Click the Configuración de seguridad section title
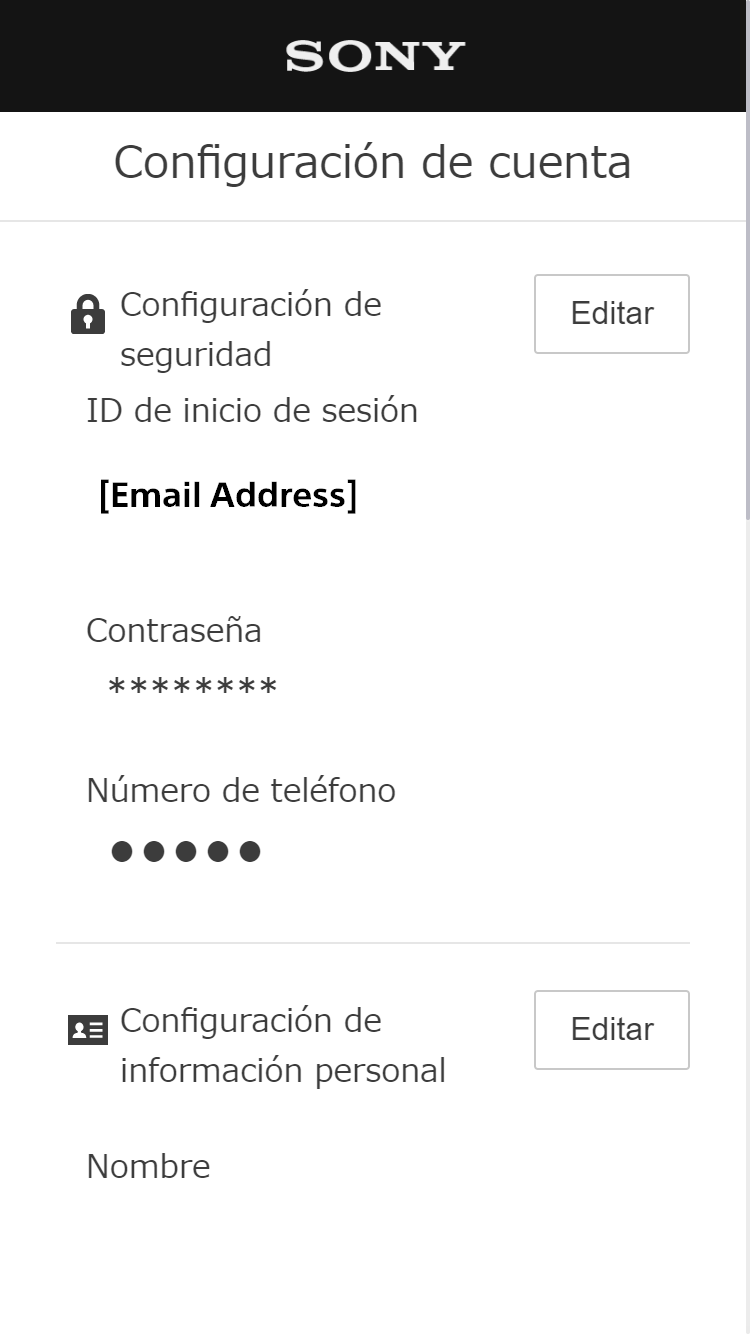 (250, 329)
